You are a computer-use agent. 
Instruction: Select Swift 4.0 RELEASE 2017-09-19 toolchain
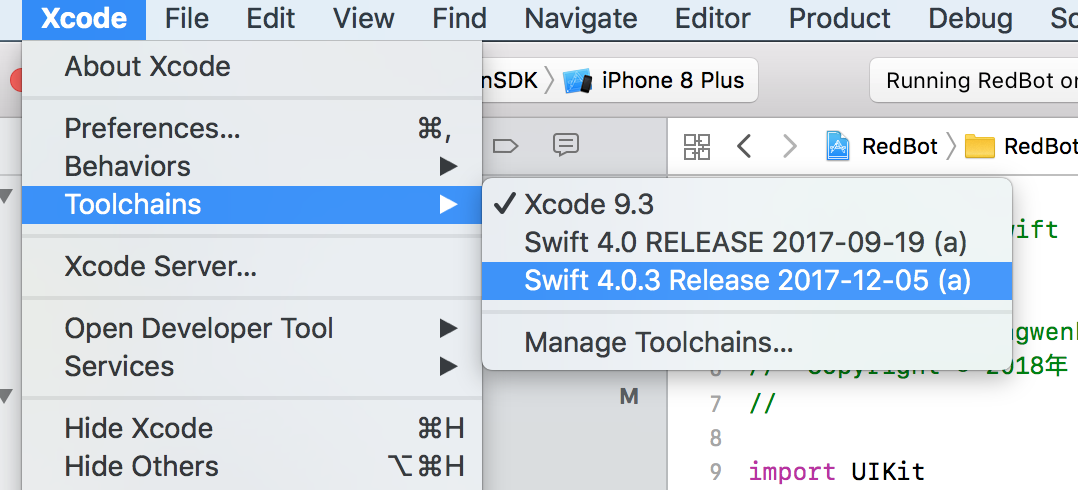pos(747,242)
